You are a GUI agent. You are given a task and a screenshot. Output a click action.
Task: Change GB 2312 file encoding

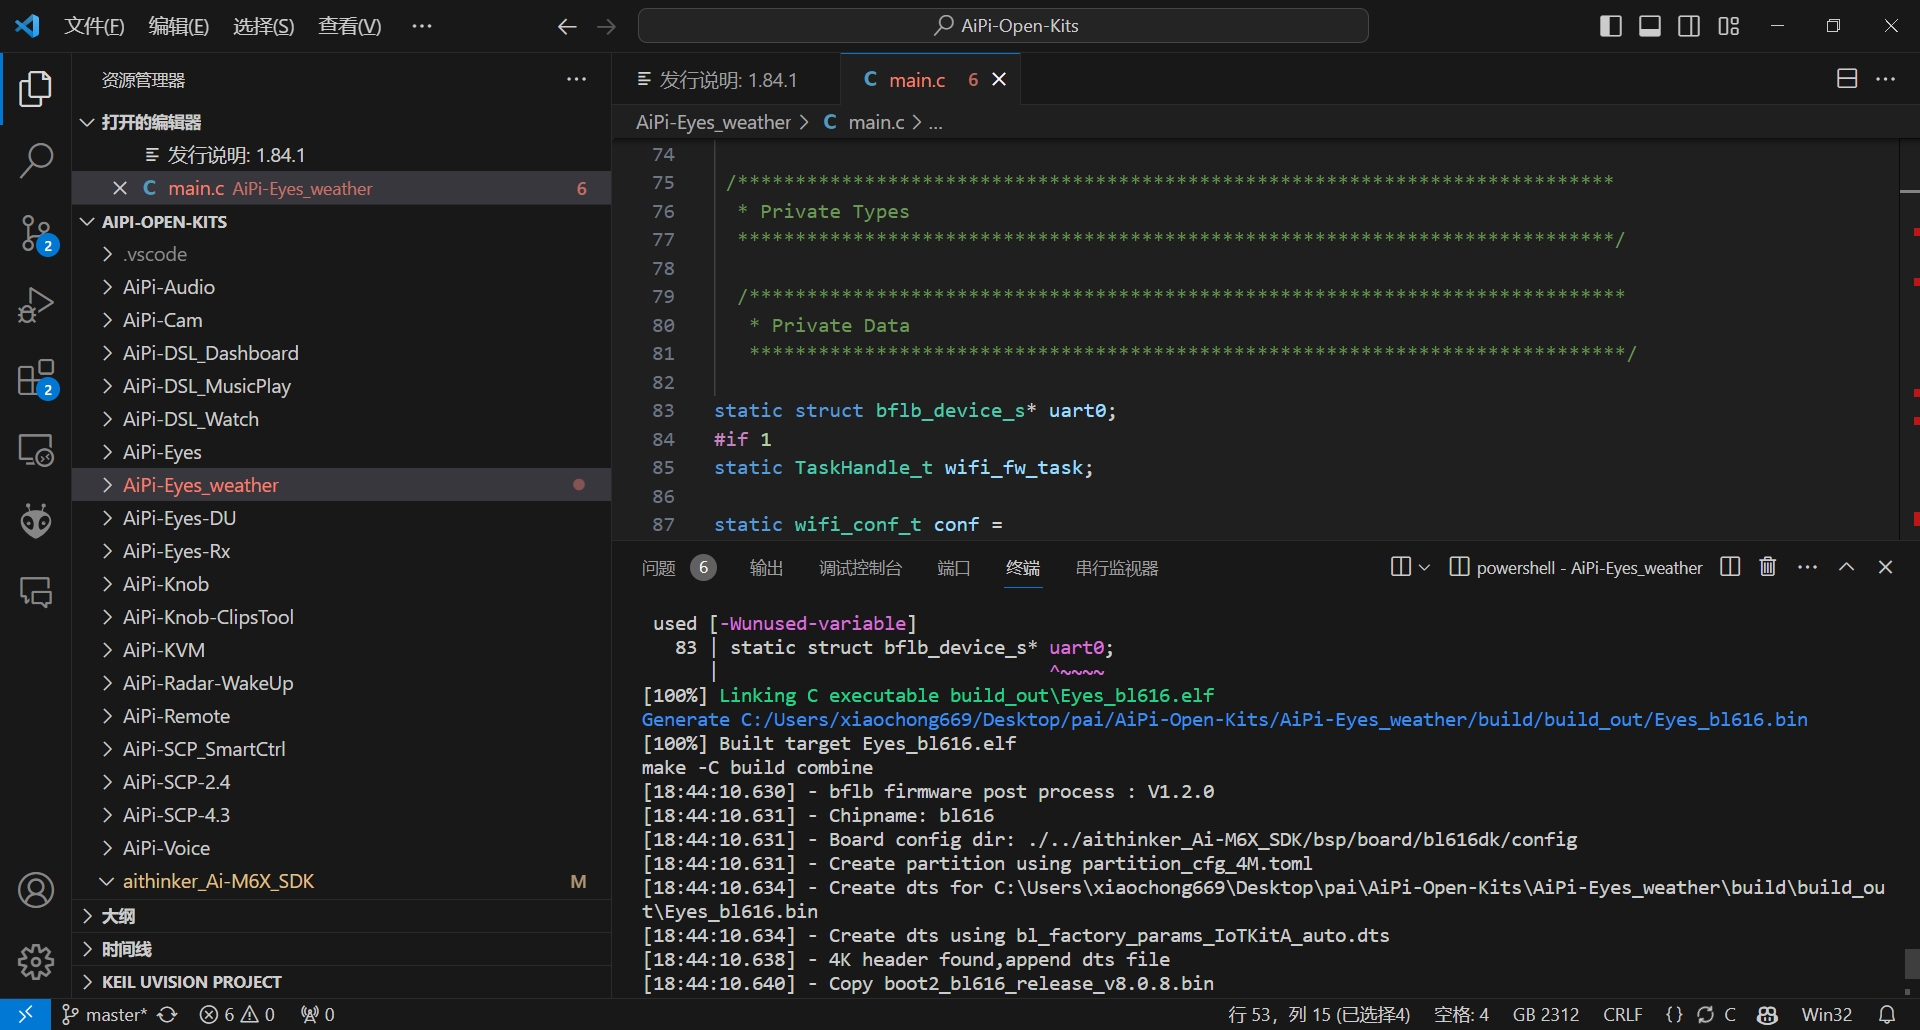click(1545, 1014)
